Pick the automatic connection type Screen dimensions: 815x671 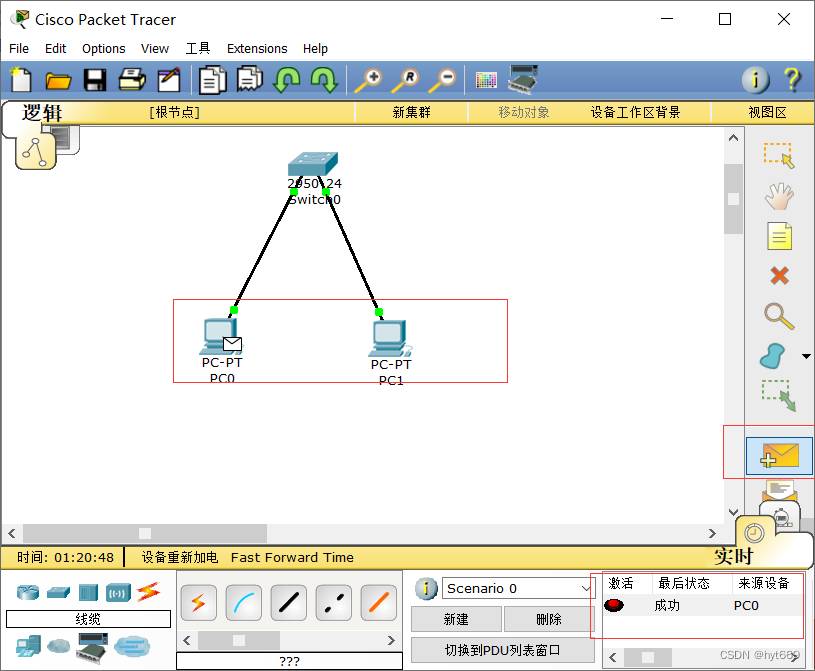pyautogui.click(x=199, y=603)
